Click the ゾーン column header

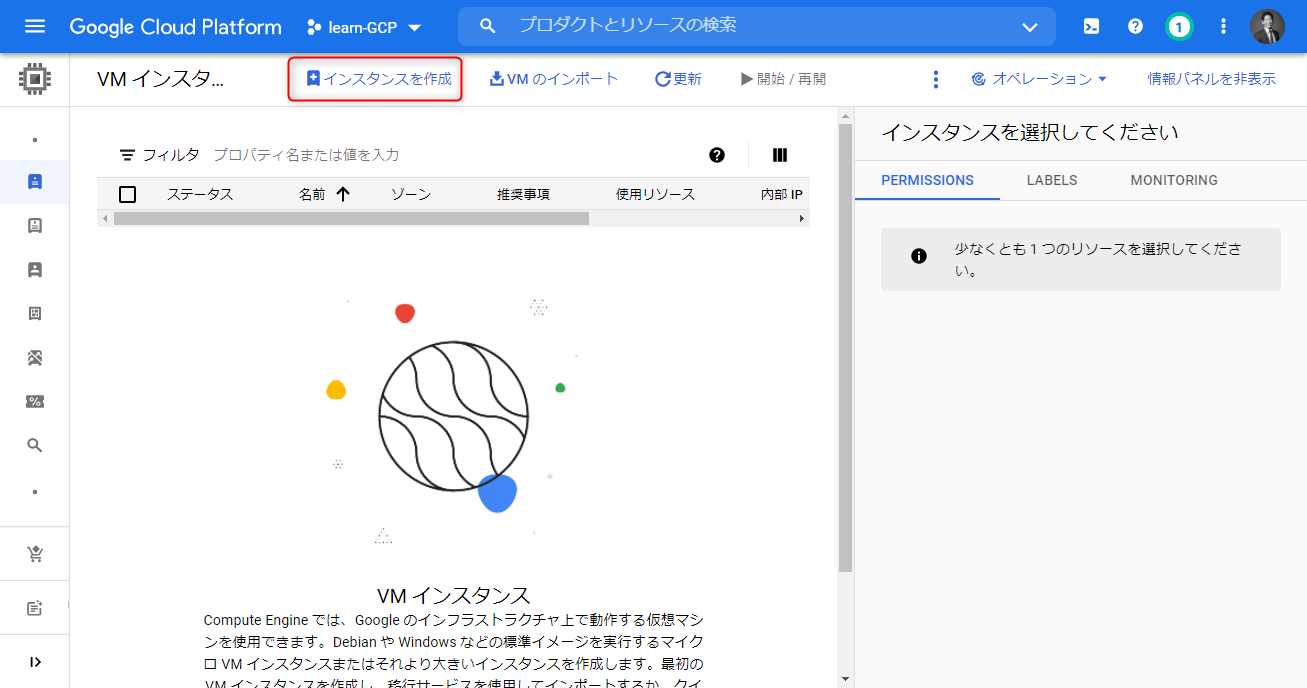tap(411, 194)
